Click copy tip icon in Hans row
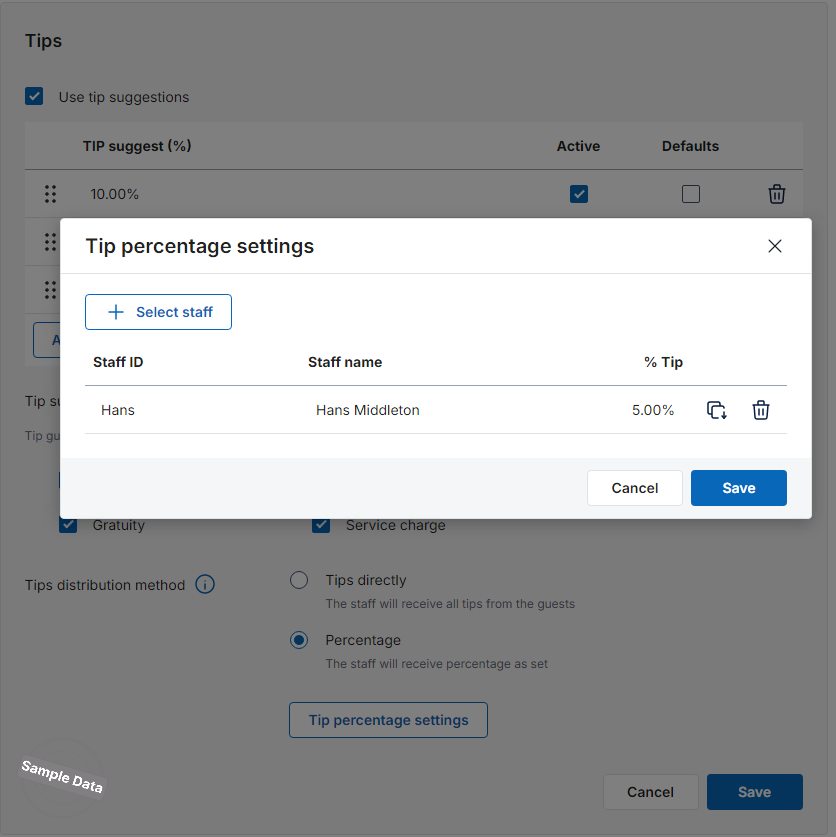Viewport: 836px width, 837px height. click(x=716, y=410)
